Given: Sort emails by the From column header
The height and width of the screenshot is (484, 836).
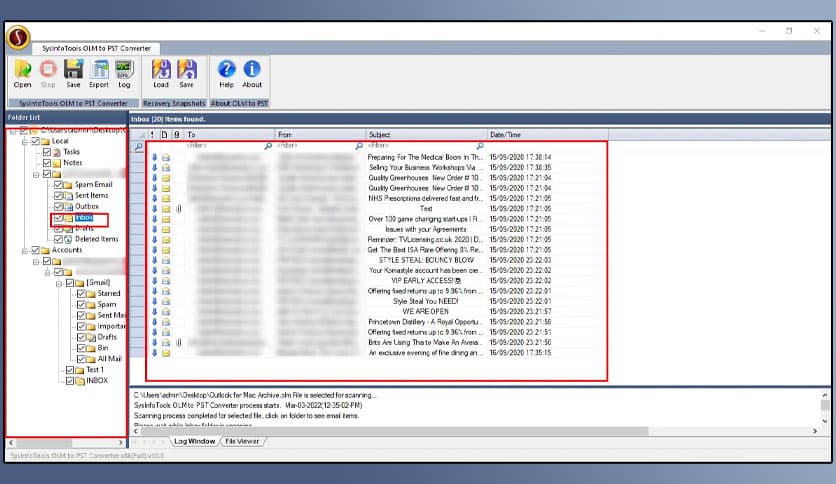Looking at the screenshot, I should point(320,135).
